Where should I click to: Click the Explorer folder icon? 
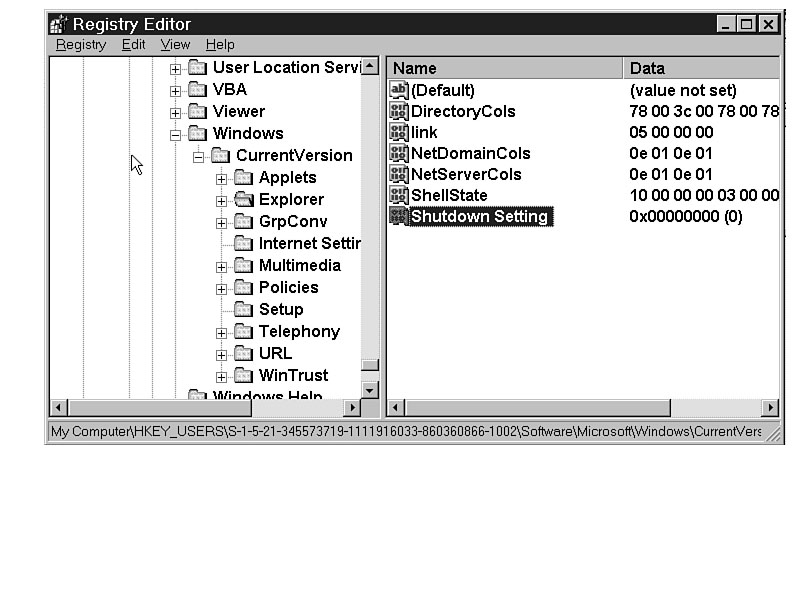point(244,200)
